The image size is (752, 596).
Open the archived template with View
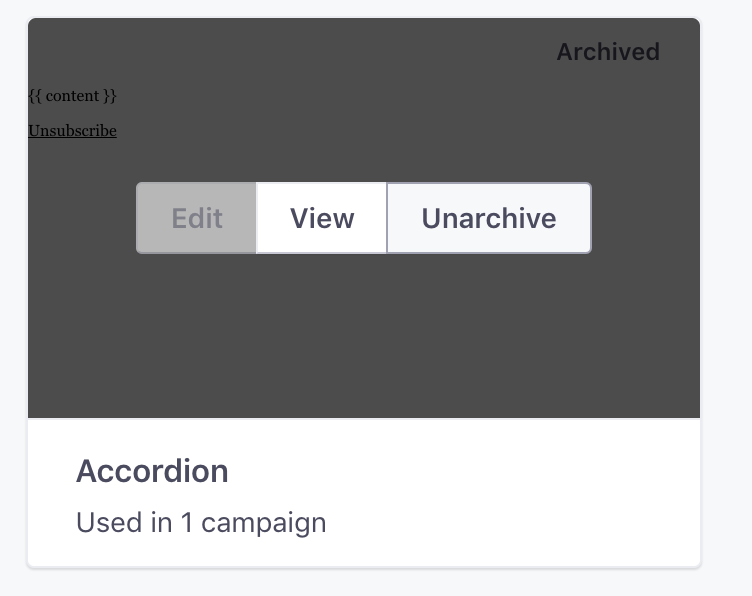pos(321,218)
